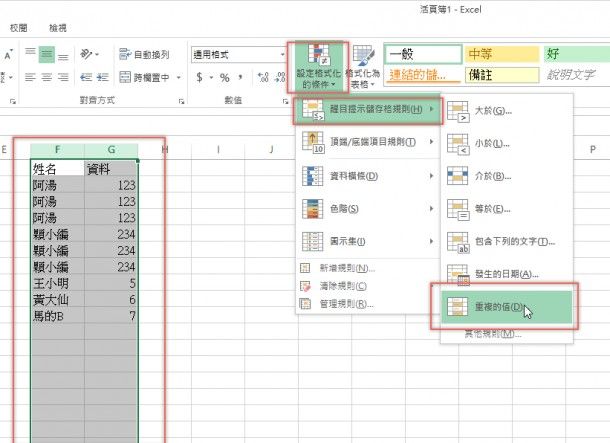Choose 發生的日期(A) date occurring rule

pyautogui.click(x=507, y=274)
